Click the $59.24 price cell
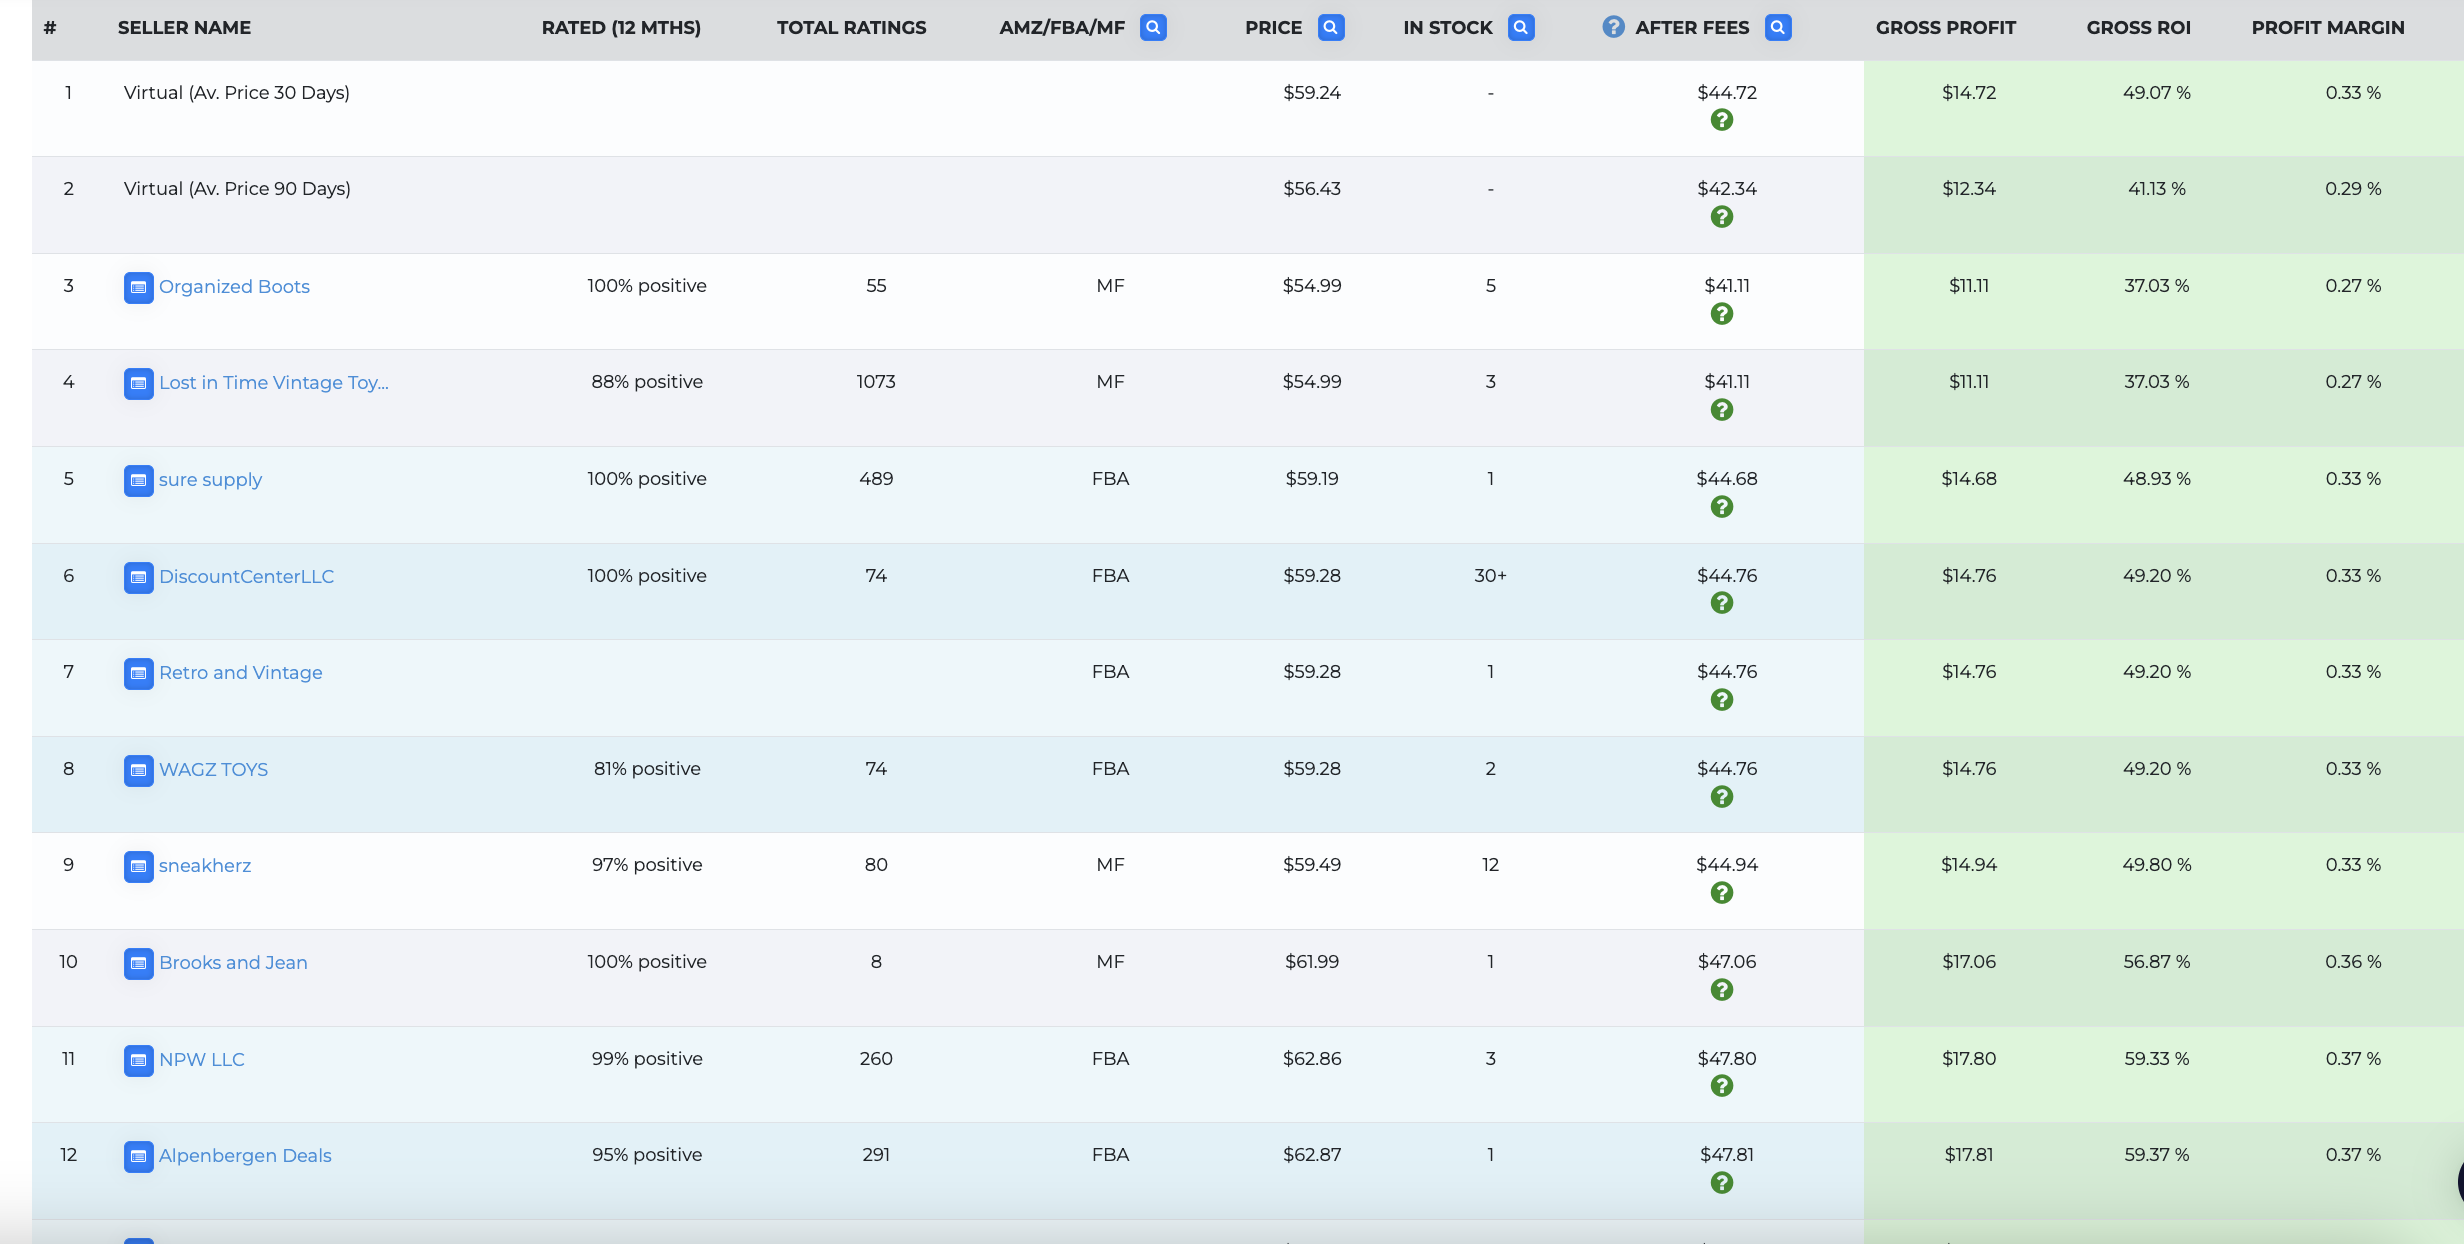The width and height of the screenshot is (2464, 1244). 1312,93
